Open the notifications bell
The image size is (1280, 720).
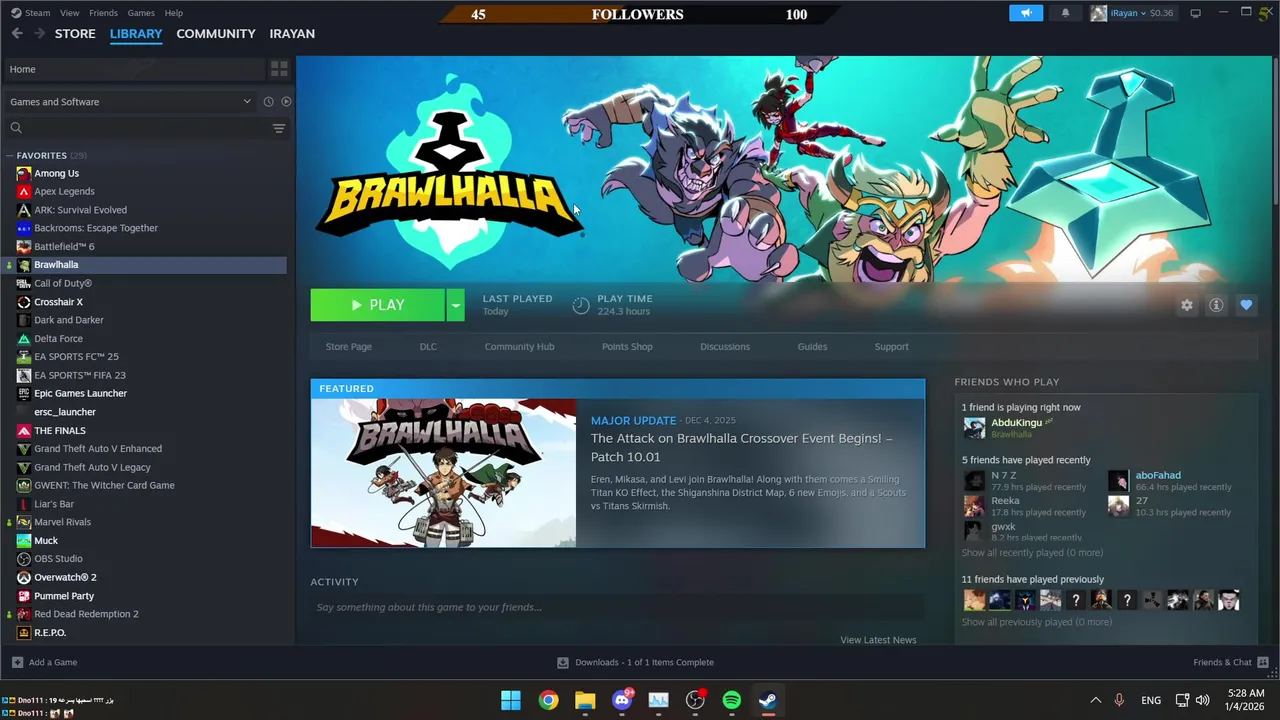[1065, 13]
